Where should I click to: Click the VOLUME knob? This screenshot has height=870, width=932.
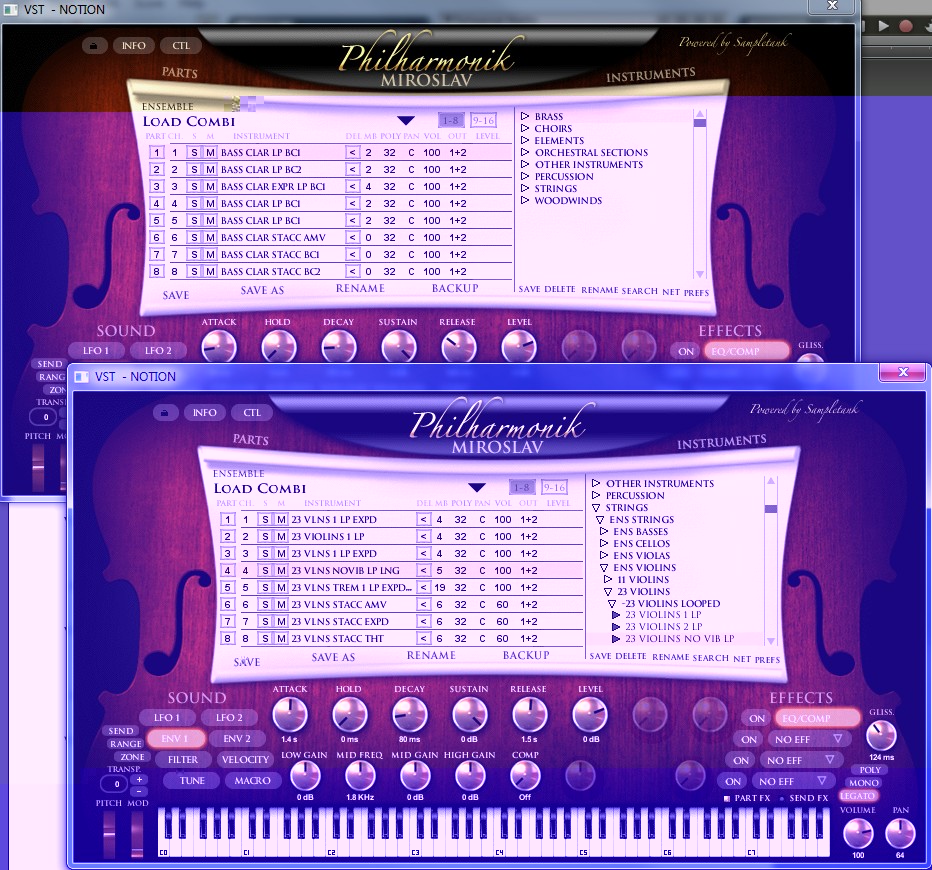point(858,833)
